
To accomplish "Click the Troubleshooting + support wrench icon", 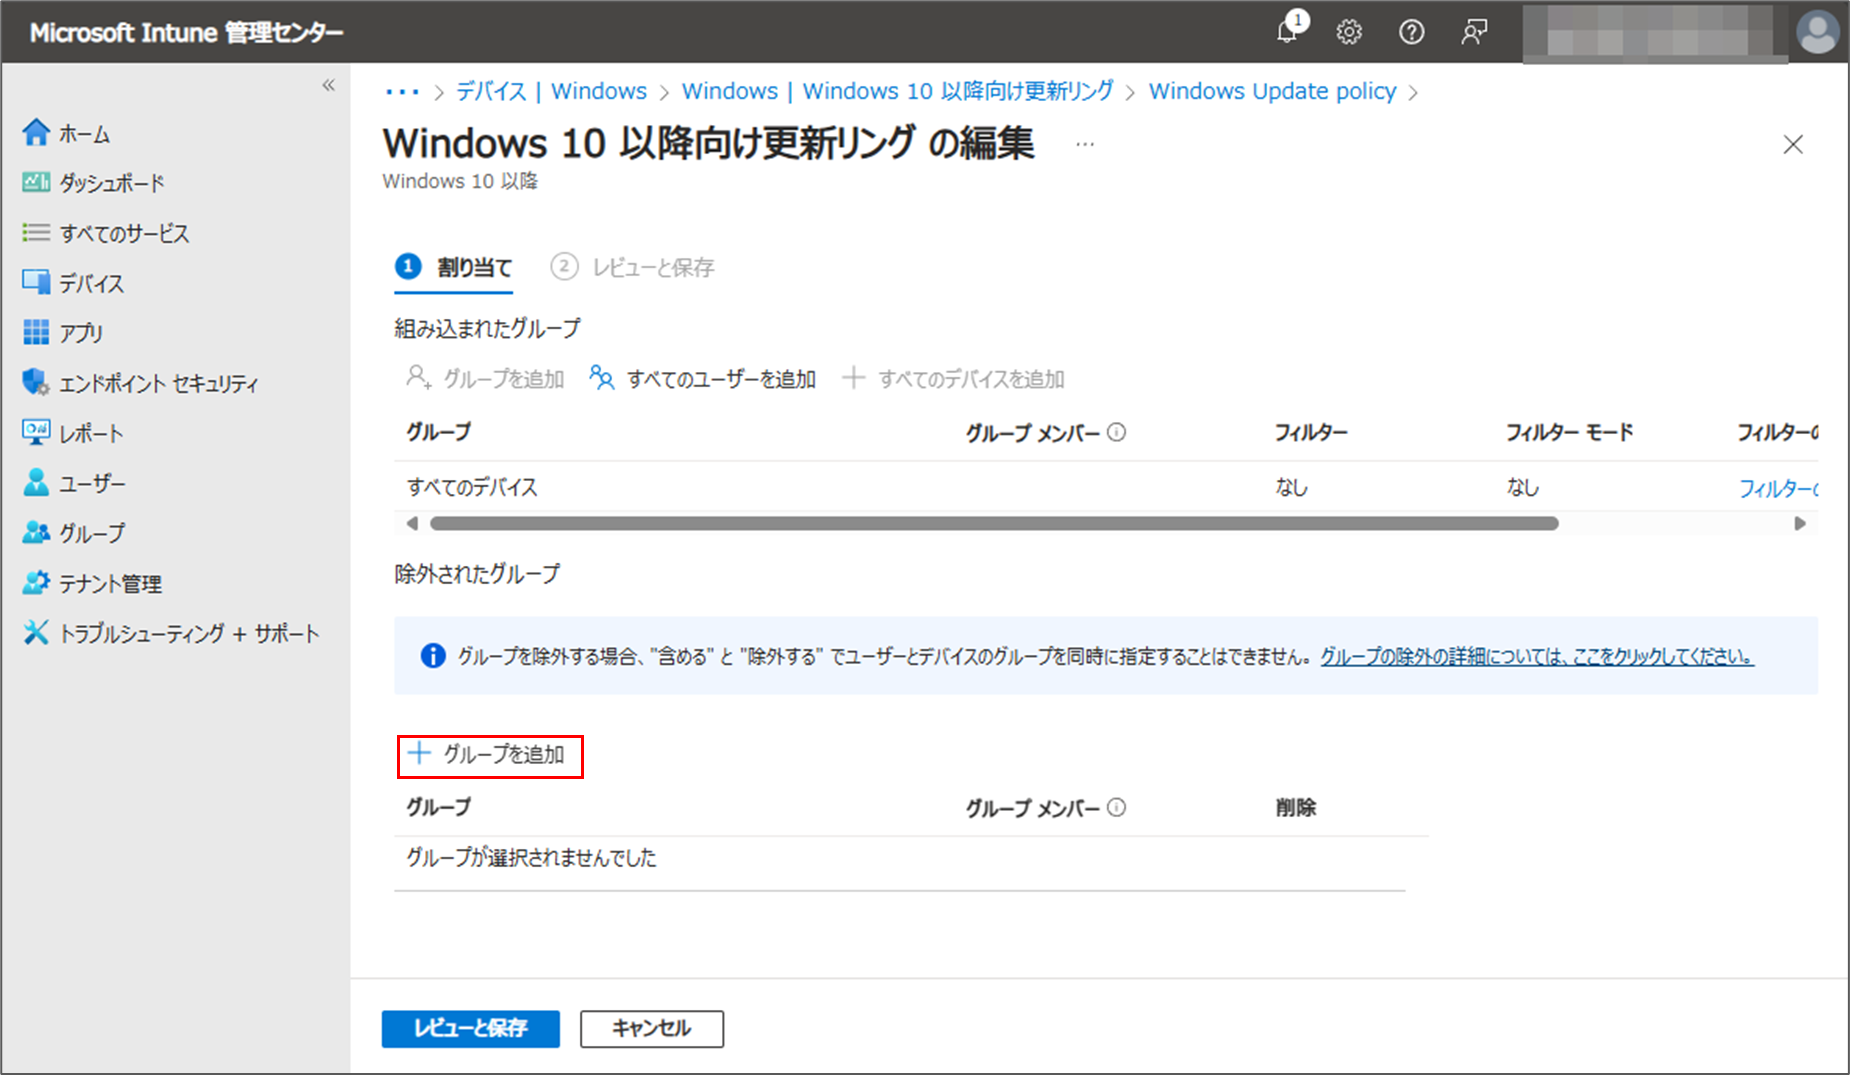I will tap(36, 632).
